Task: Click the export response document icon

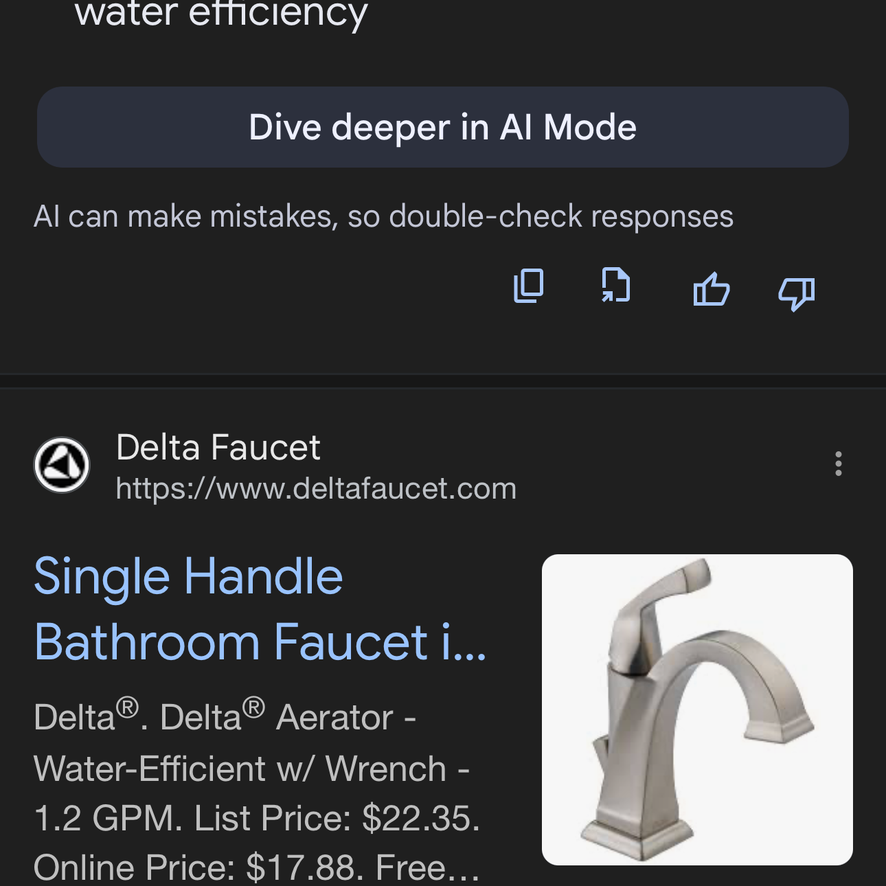Action: [616, 285]
